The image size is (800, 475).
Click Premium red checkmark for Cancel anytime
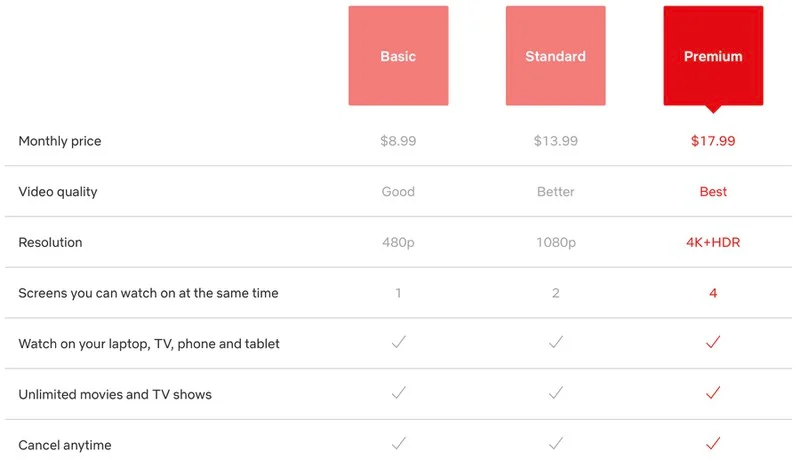click(713, 443)
